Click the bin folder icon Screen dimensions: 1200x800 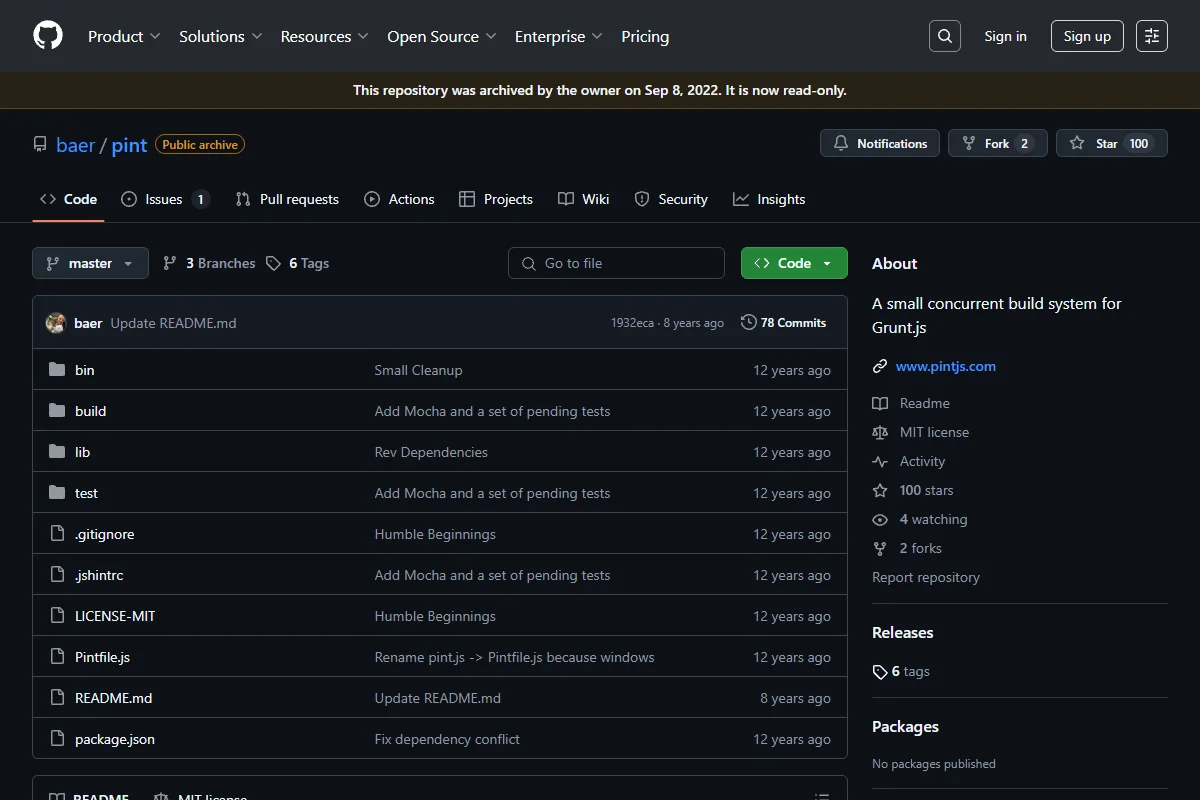point(57,370)
